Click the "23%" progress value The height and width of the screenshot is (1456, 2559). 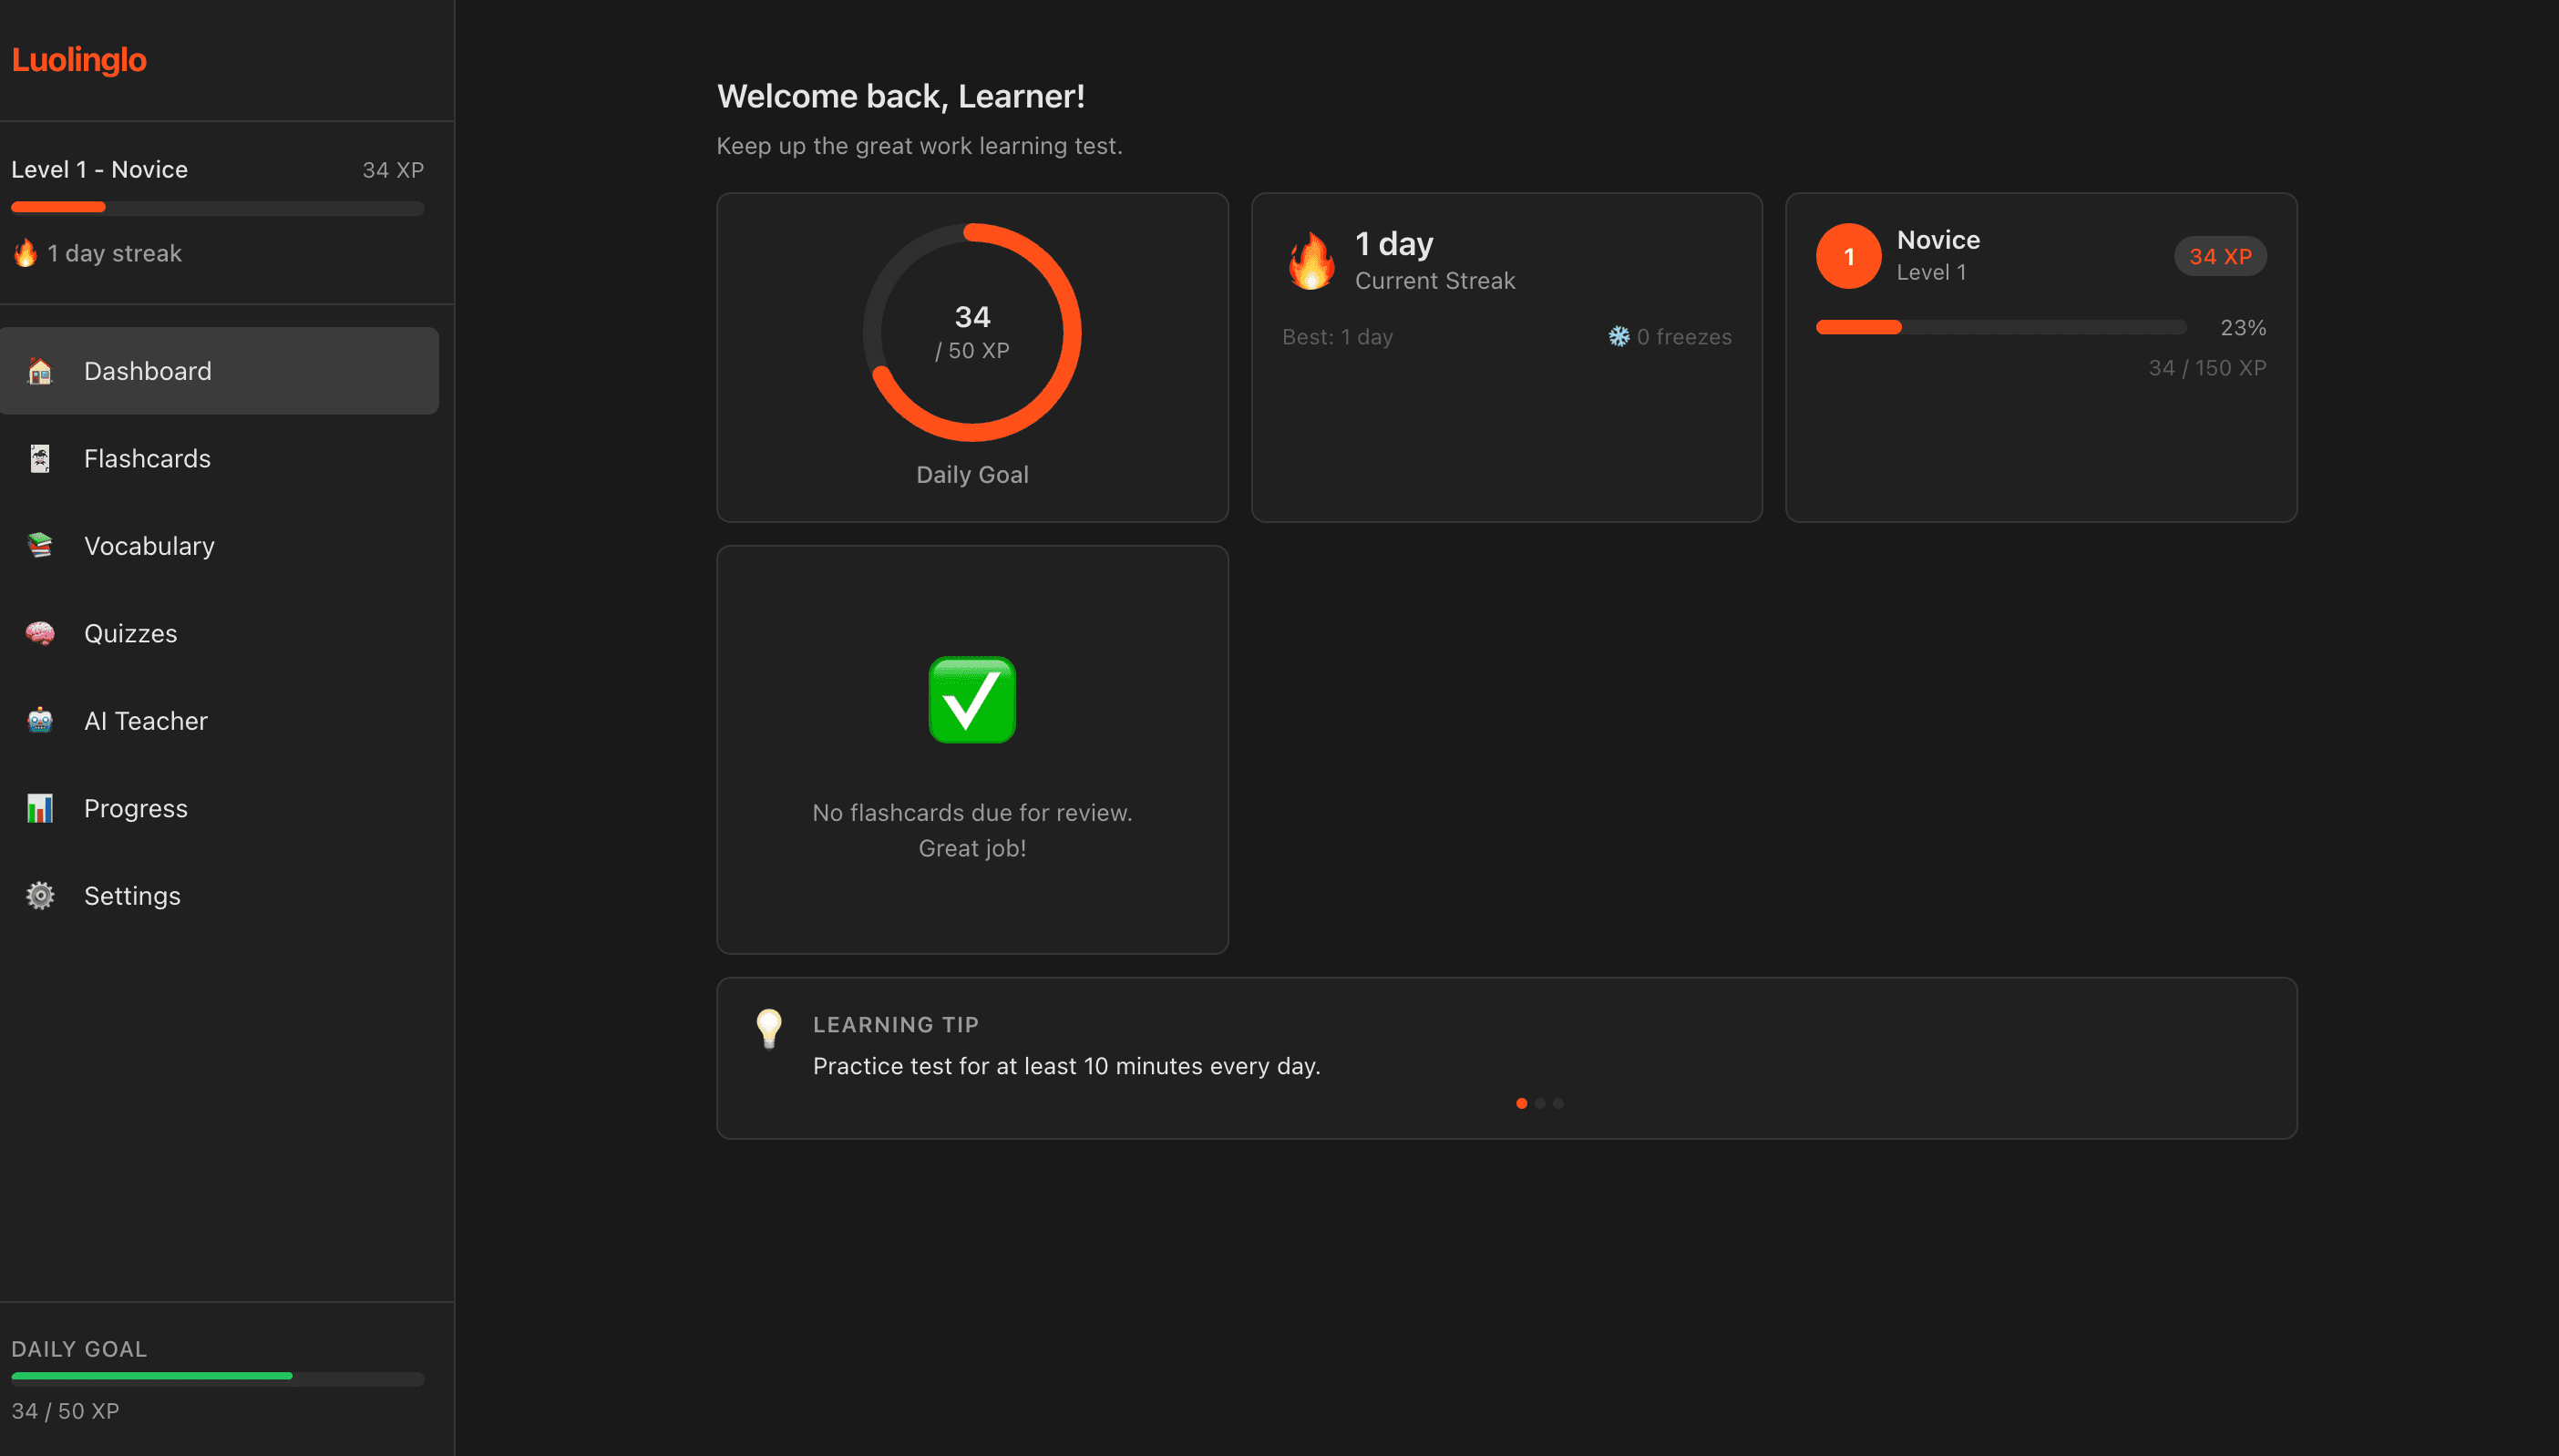[2243, 328]
